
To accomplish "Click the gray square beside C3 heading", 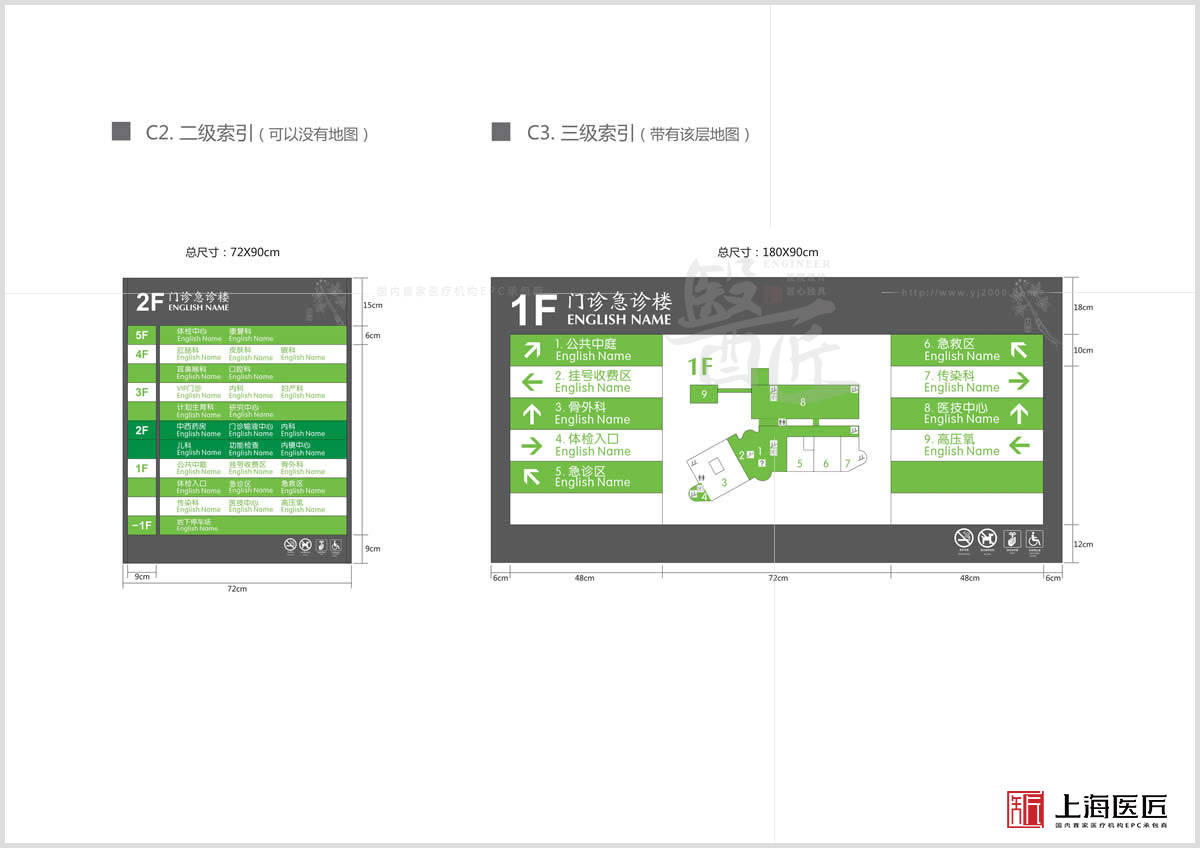I will click(x=501, y=132).
